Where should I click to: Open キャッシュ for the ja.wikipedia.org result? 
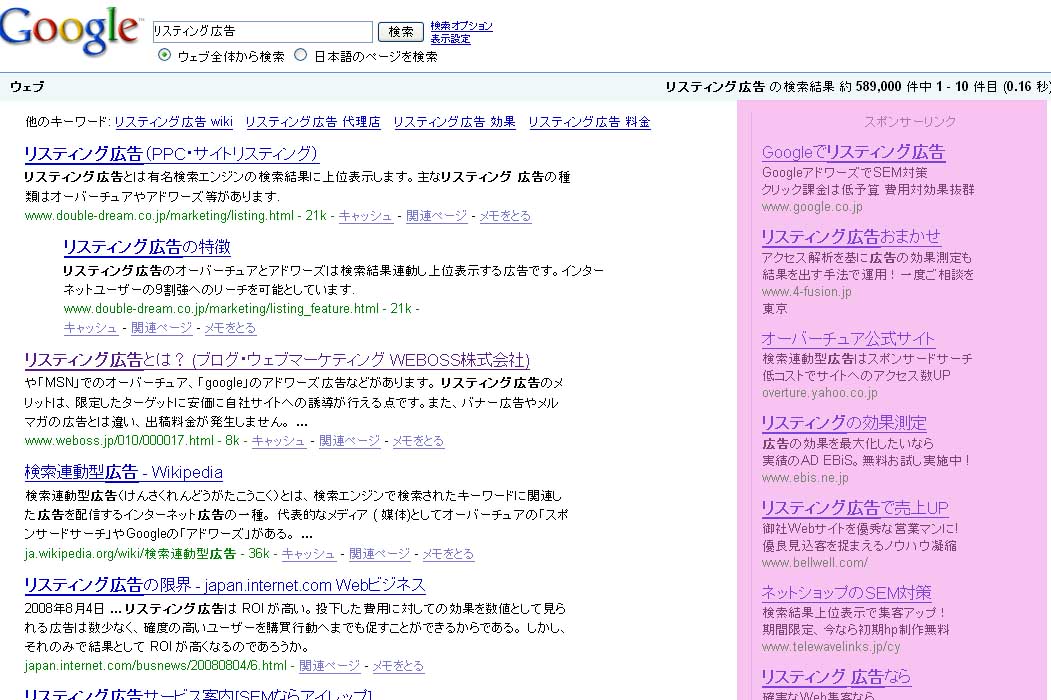[308, 554]
